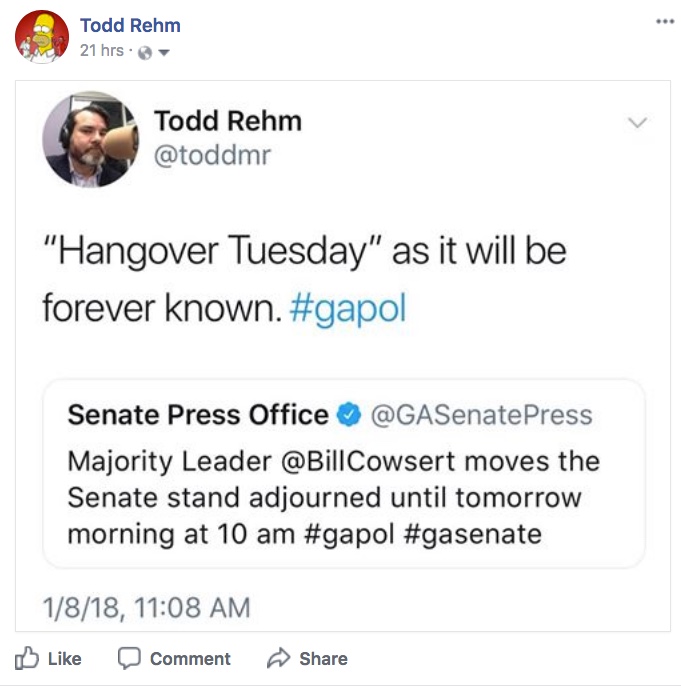The height and width of the screenshot is (686, 681).
Task: Click the Todd Rehm tweet author name
Action: pyautogui.click(x=228, y=121)
